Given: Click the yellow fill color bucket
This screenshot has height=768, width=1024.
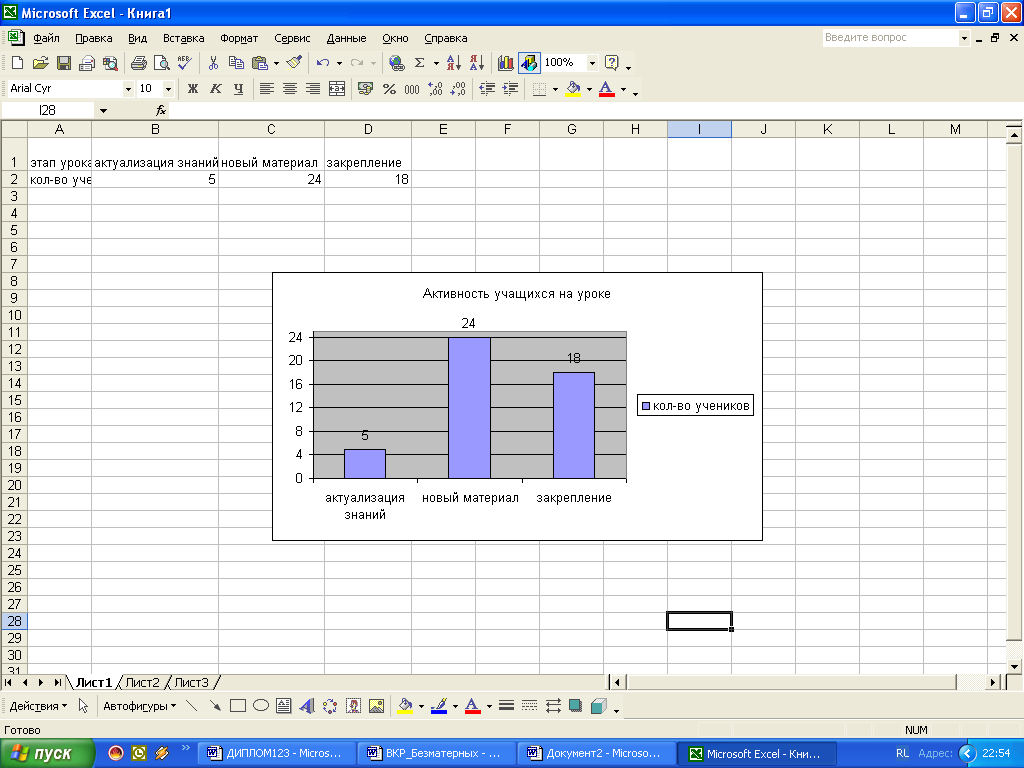Looking at the screenshot, I should pyautogui.click(x=572, y=89).
